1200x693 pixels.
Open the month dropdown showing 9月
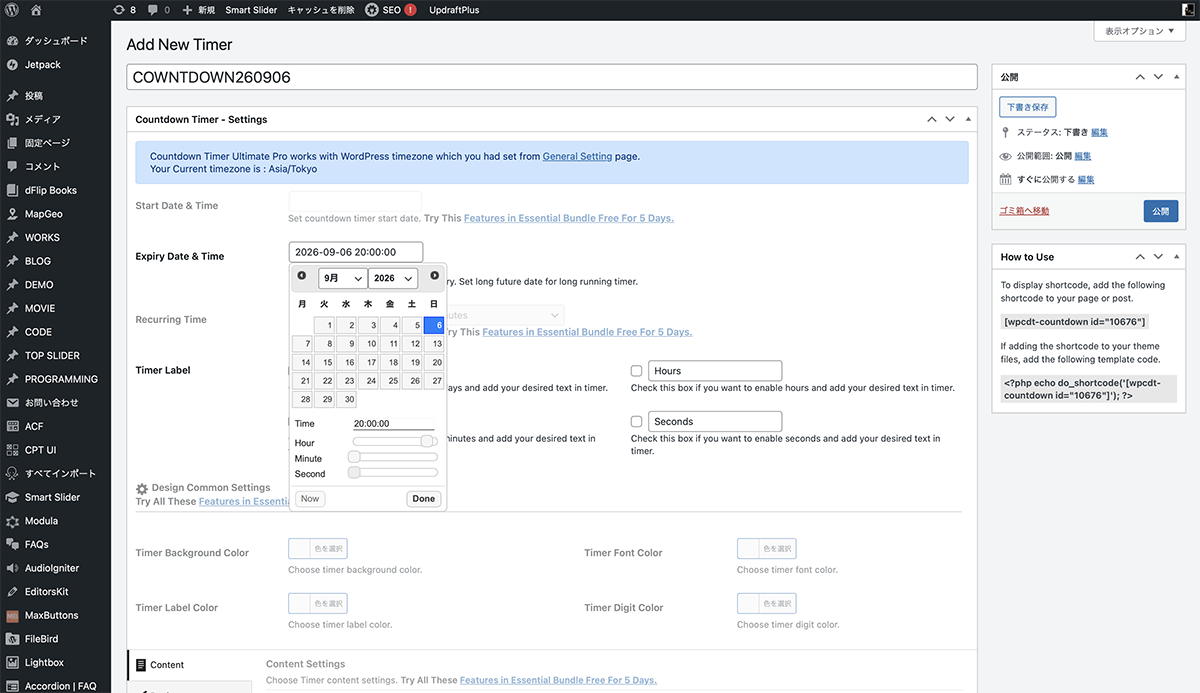(x=342, y=279)
